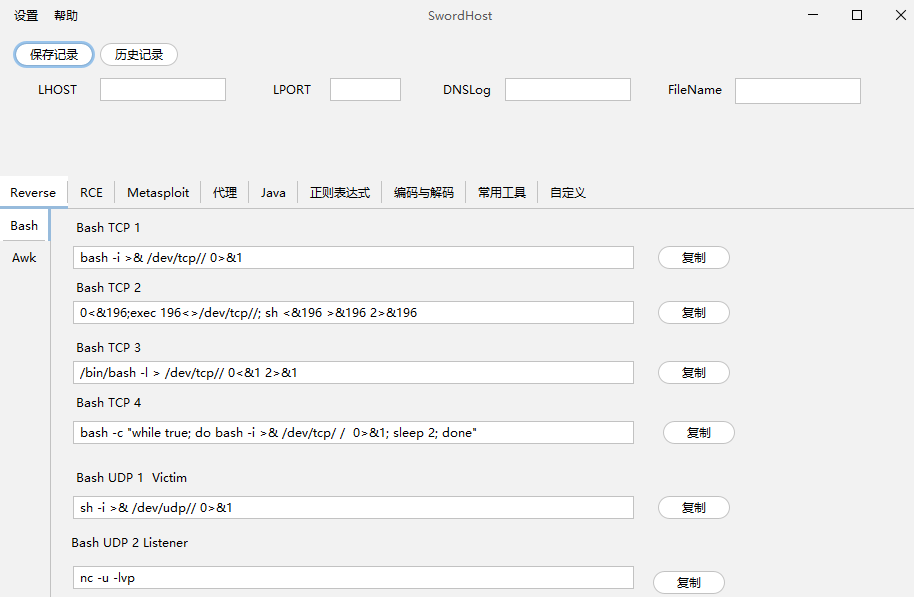The height and width of the screenshot is (597, 914).
Task: Click the Bash TCP 1 label
Action: coord(108,228)
